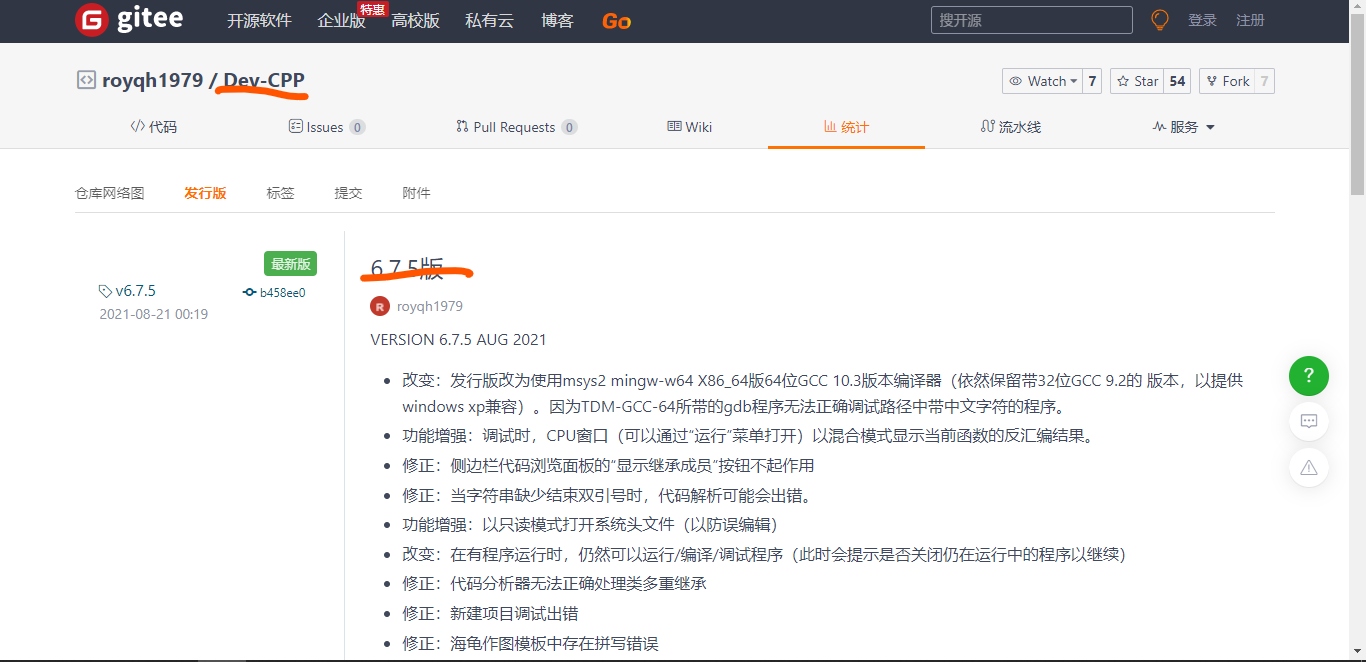Click the 特惠 badge on 企业版

pos(373,9)
